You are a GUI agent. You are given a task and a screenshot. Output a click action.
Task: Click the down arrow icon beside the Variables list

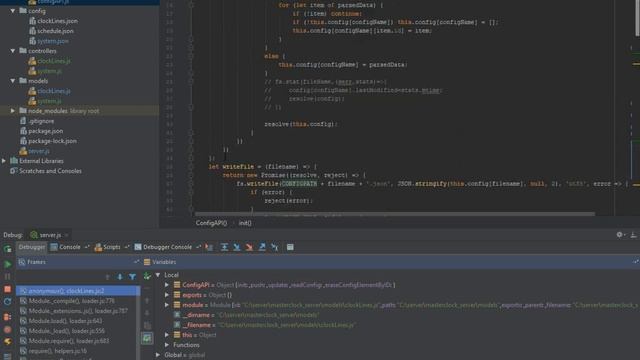click(147, 313)
